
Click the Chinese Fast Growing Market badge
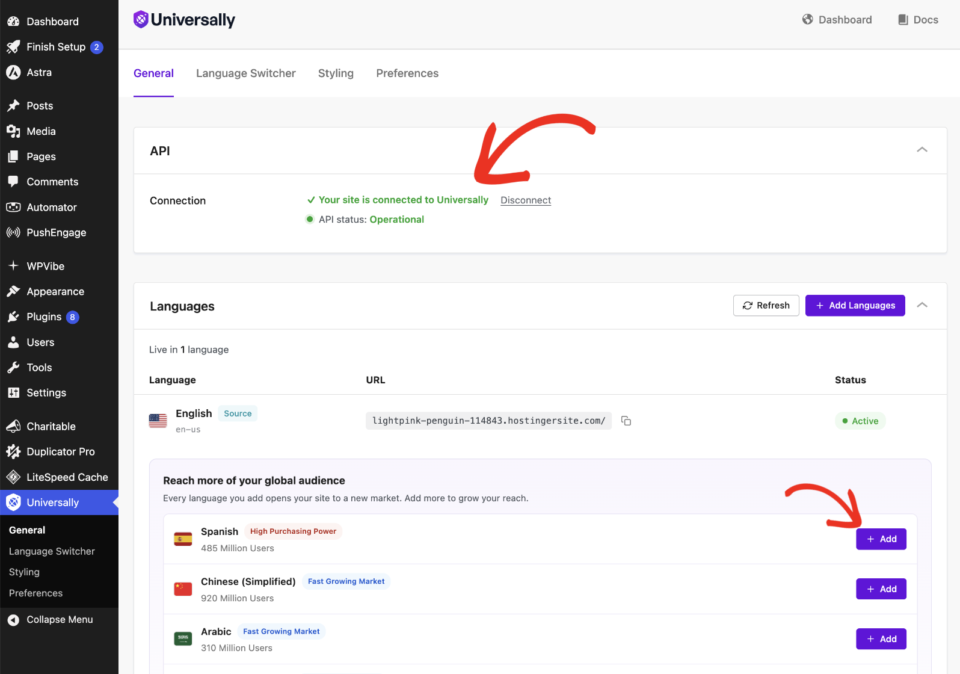click(x=346, y=582)
